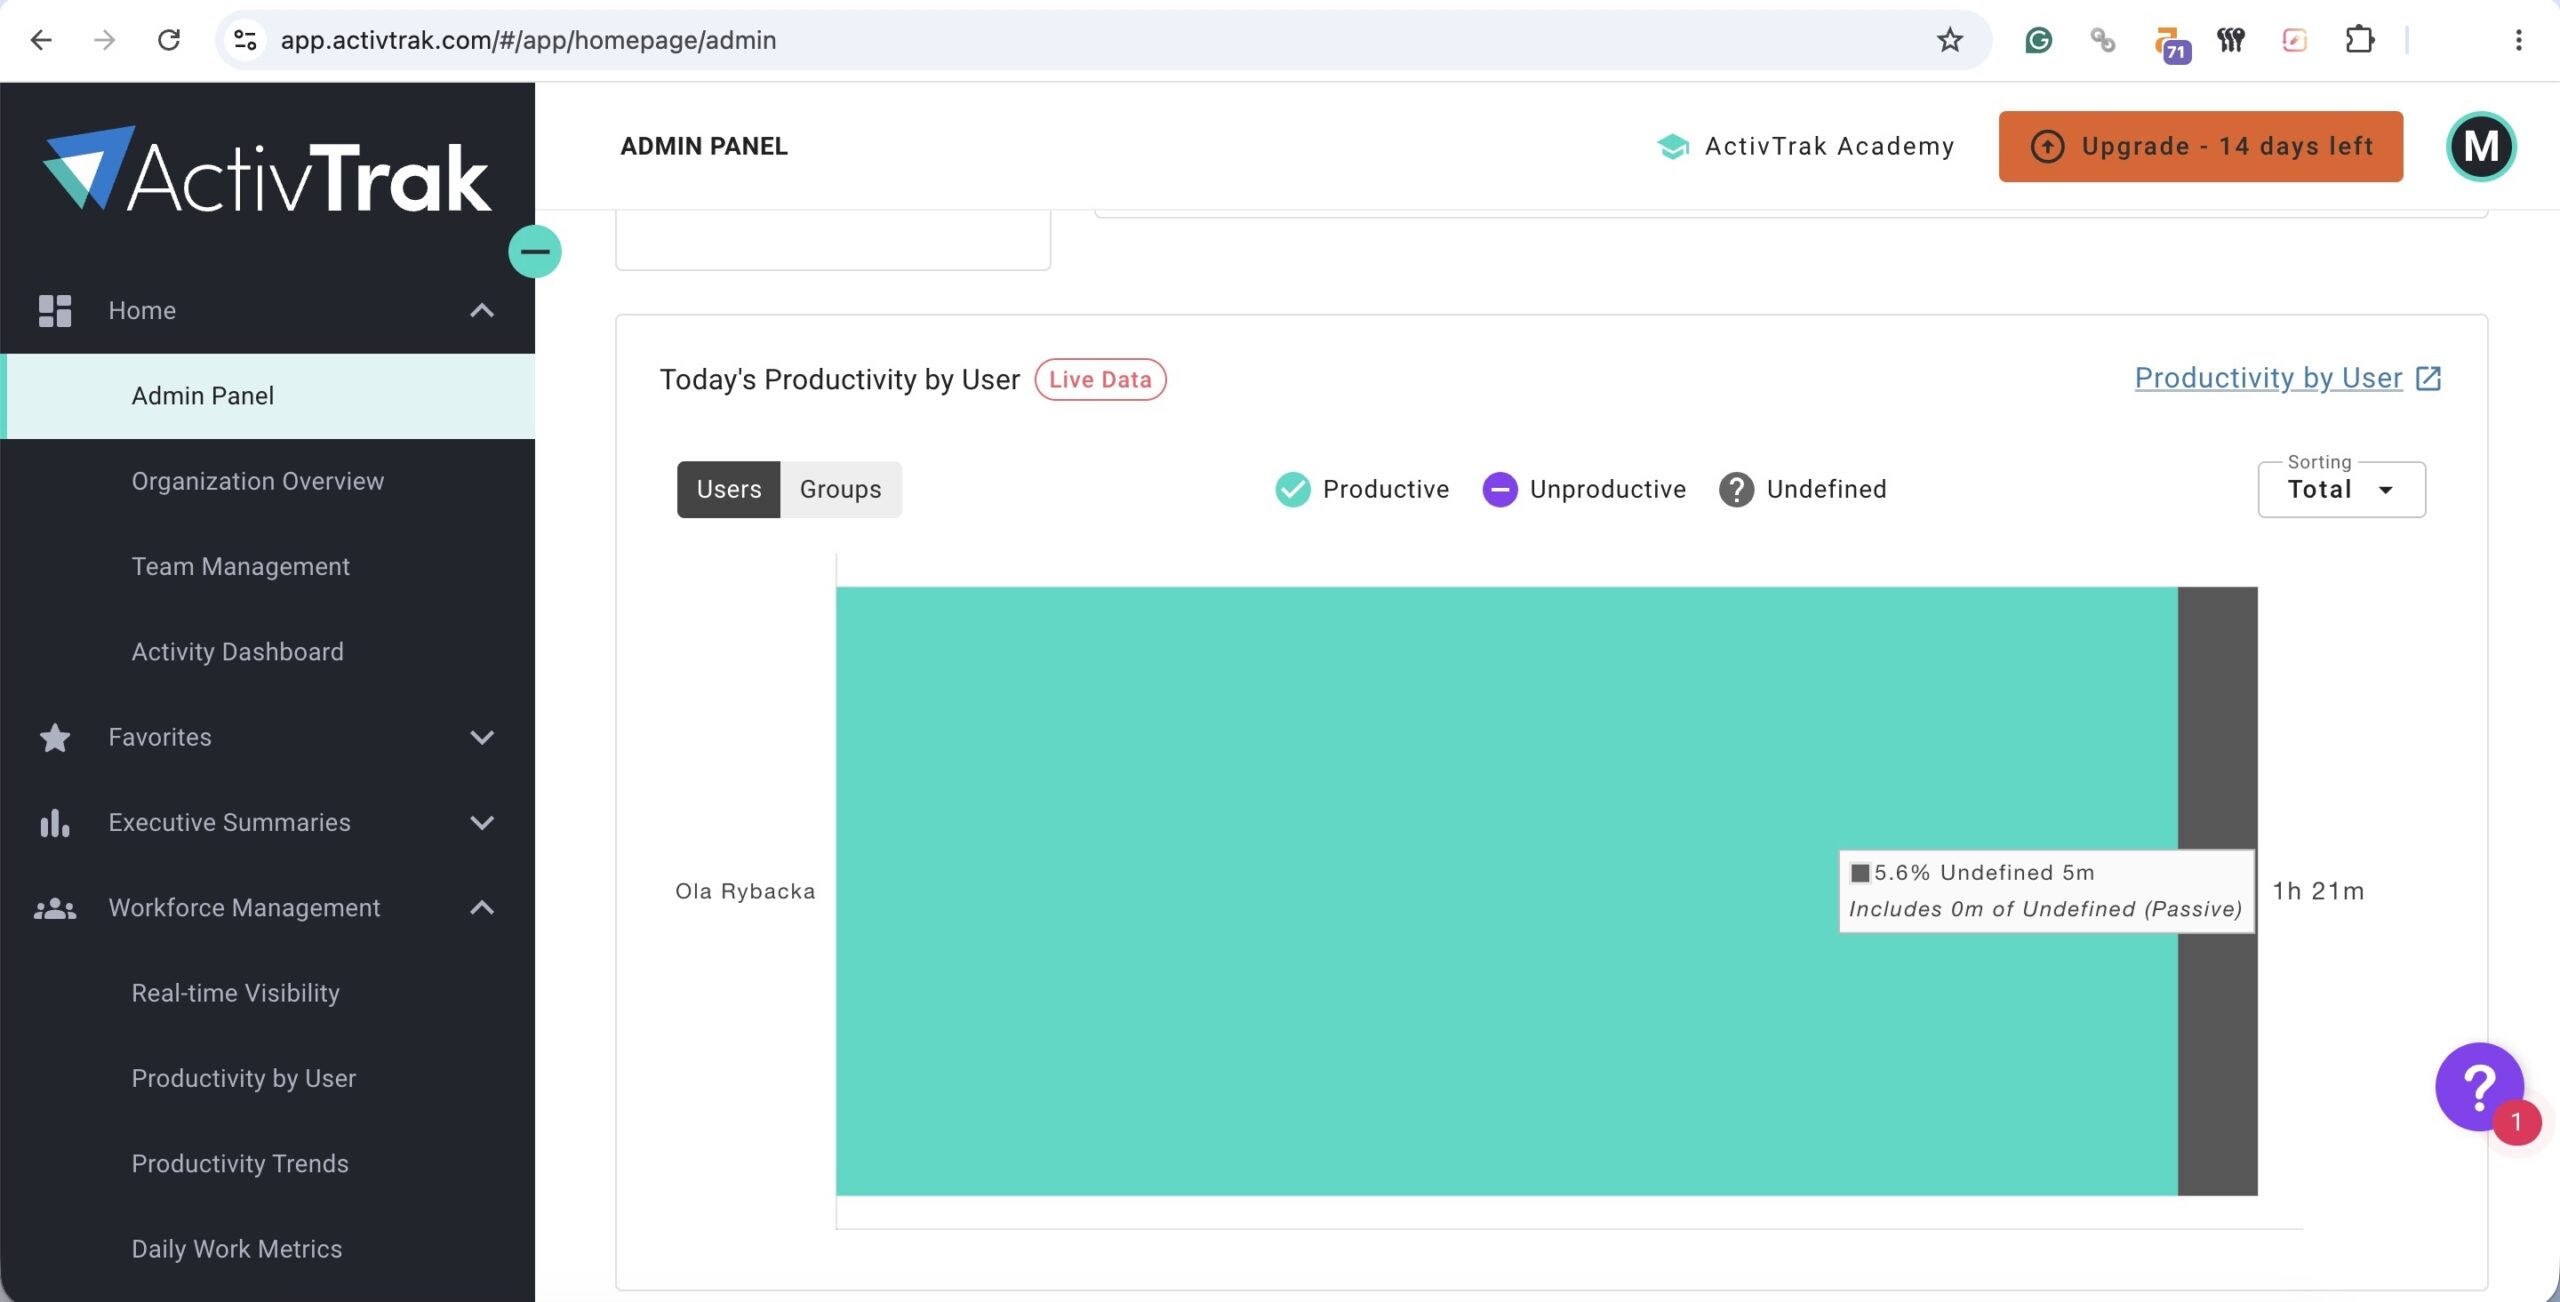Collapse the sidebar with the teal minus button
The image size is (2560, 1302).
(x=535, y=252)
